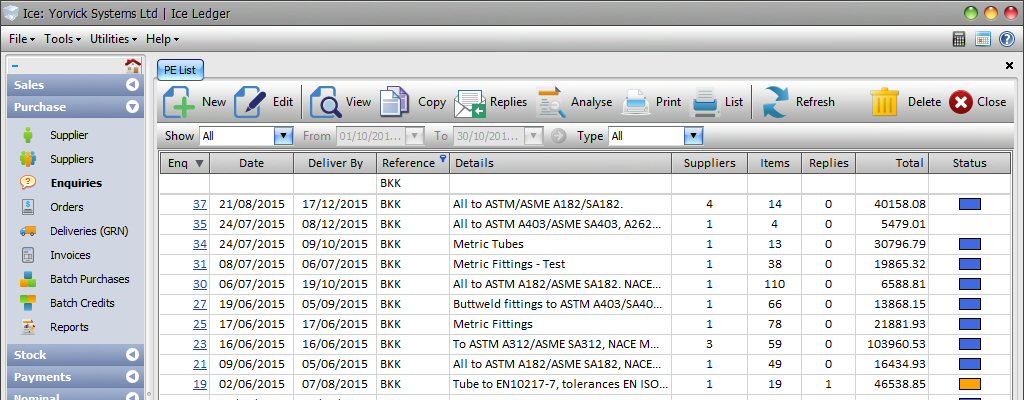Apply date range with grey arrow button

[x=558, y=136]
